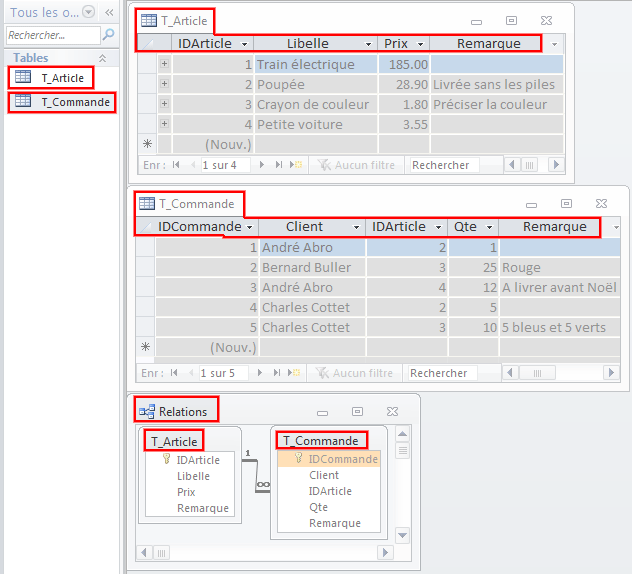Click the Rechercher search field in navigation pane
632x574 pixels.
tap(53, 35)
